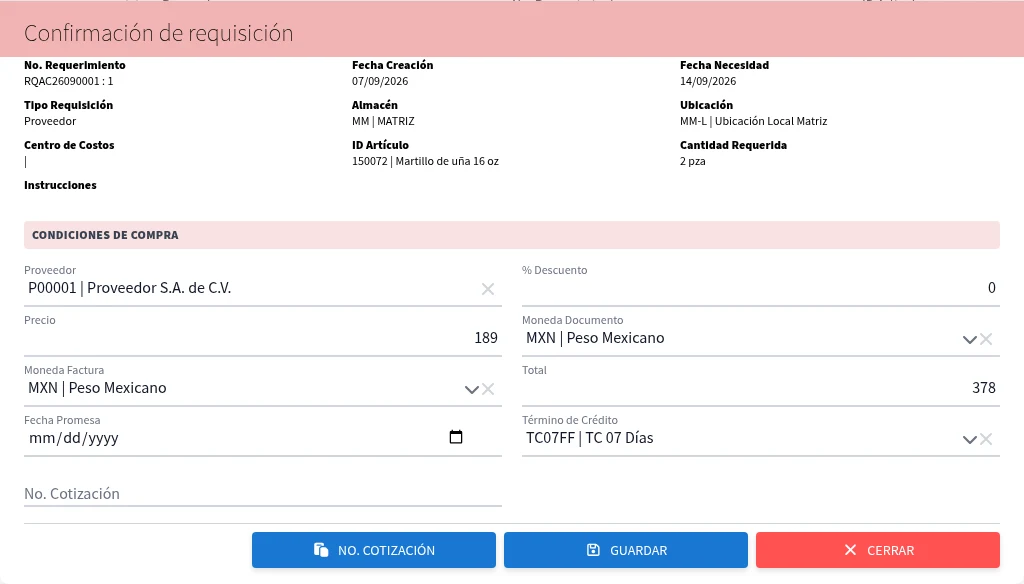
Task: Open the Fecha Promesa calendar picker
Action: [x=456, y=437]
